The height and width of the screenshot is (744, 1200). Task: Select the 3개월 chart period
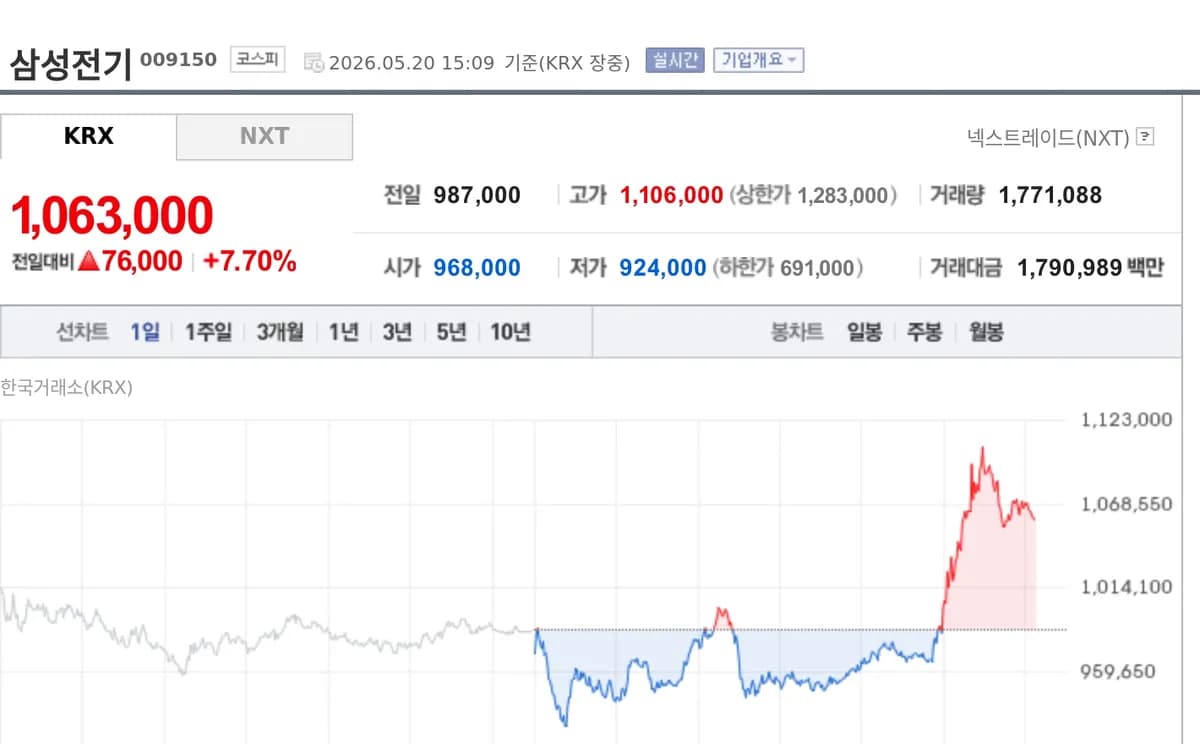coord(280,332)
